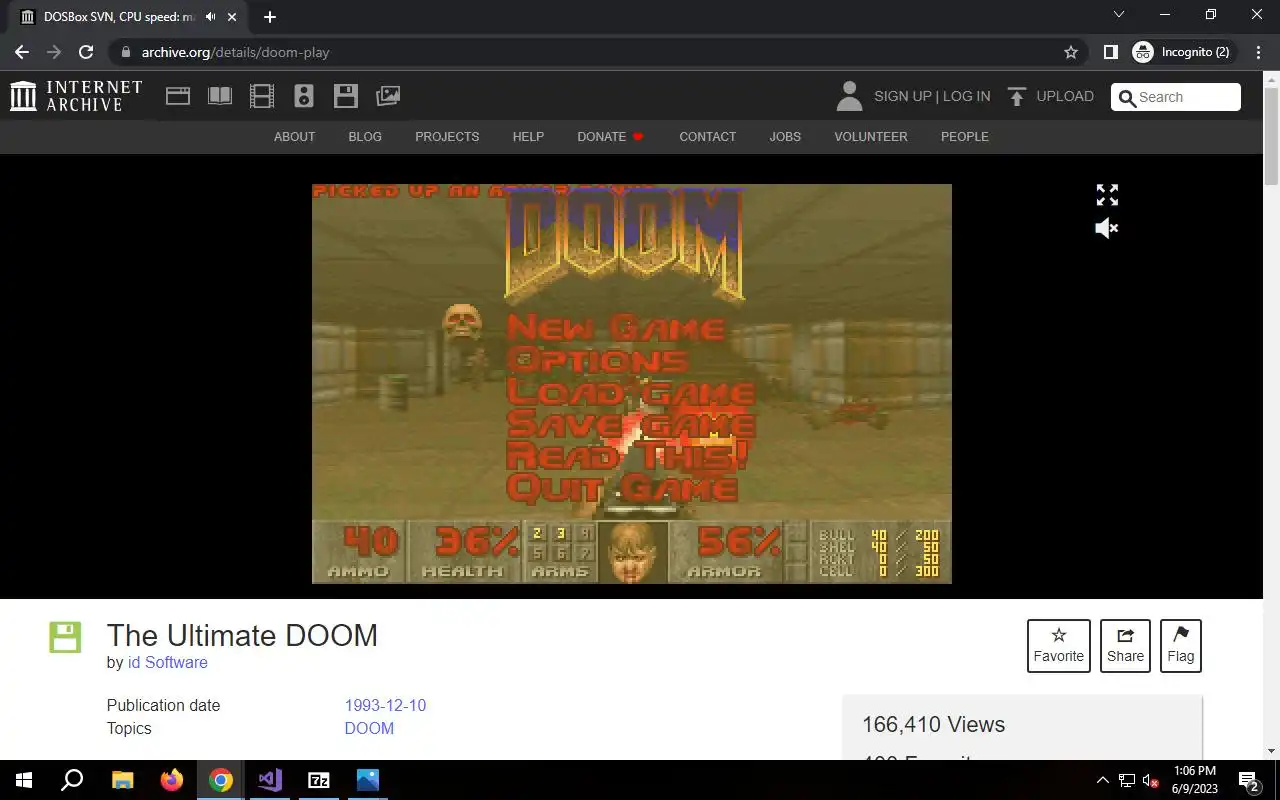Viewport: 1280px width, 800px height.
Task: Open the CONTACT menu item
Action: (x=707, y=137)
